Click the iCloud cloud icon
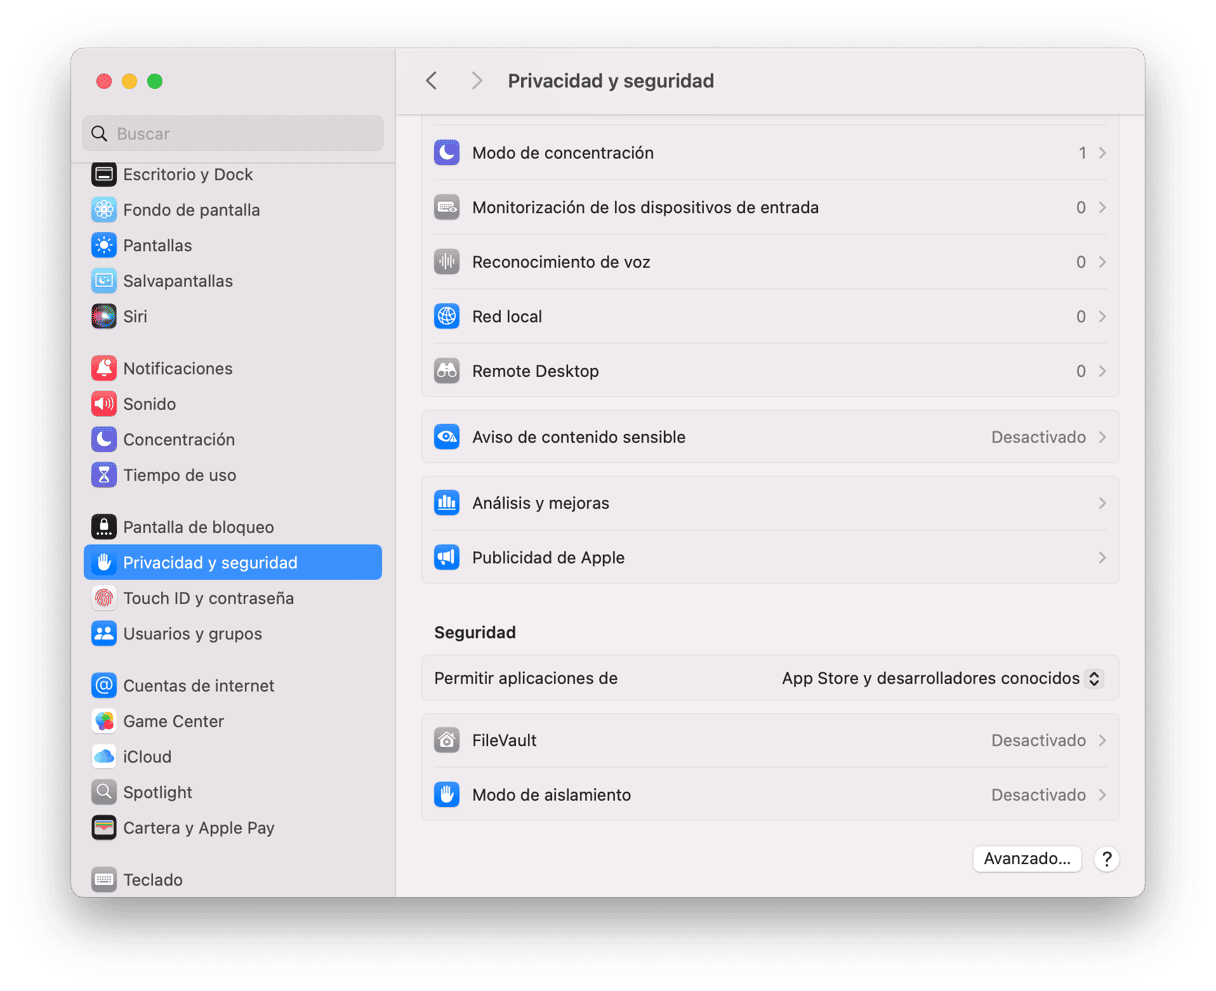Image resolution: width=1216 pixels, height=991 pixels. pos(104,757)
